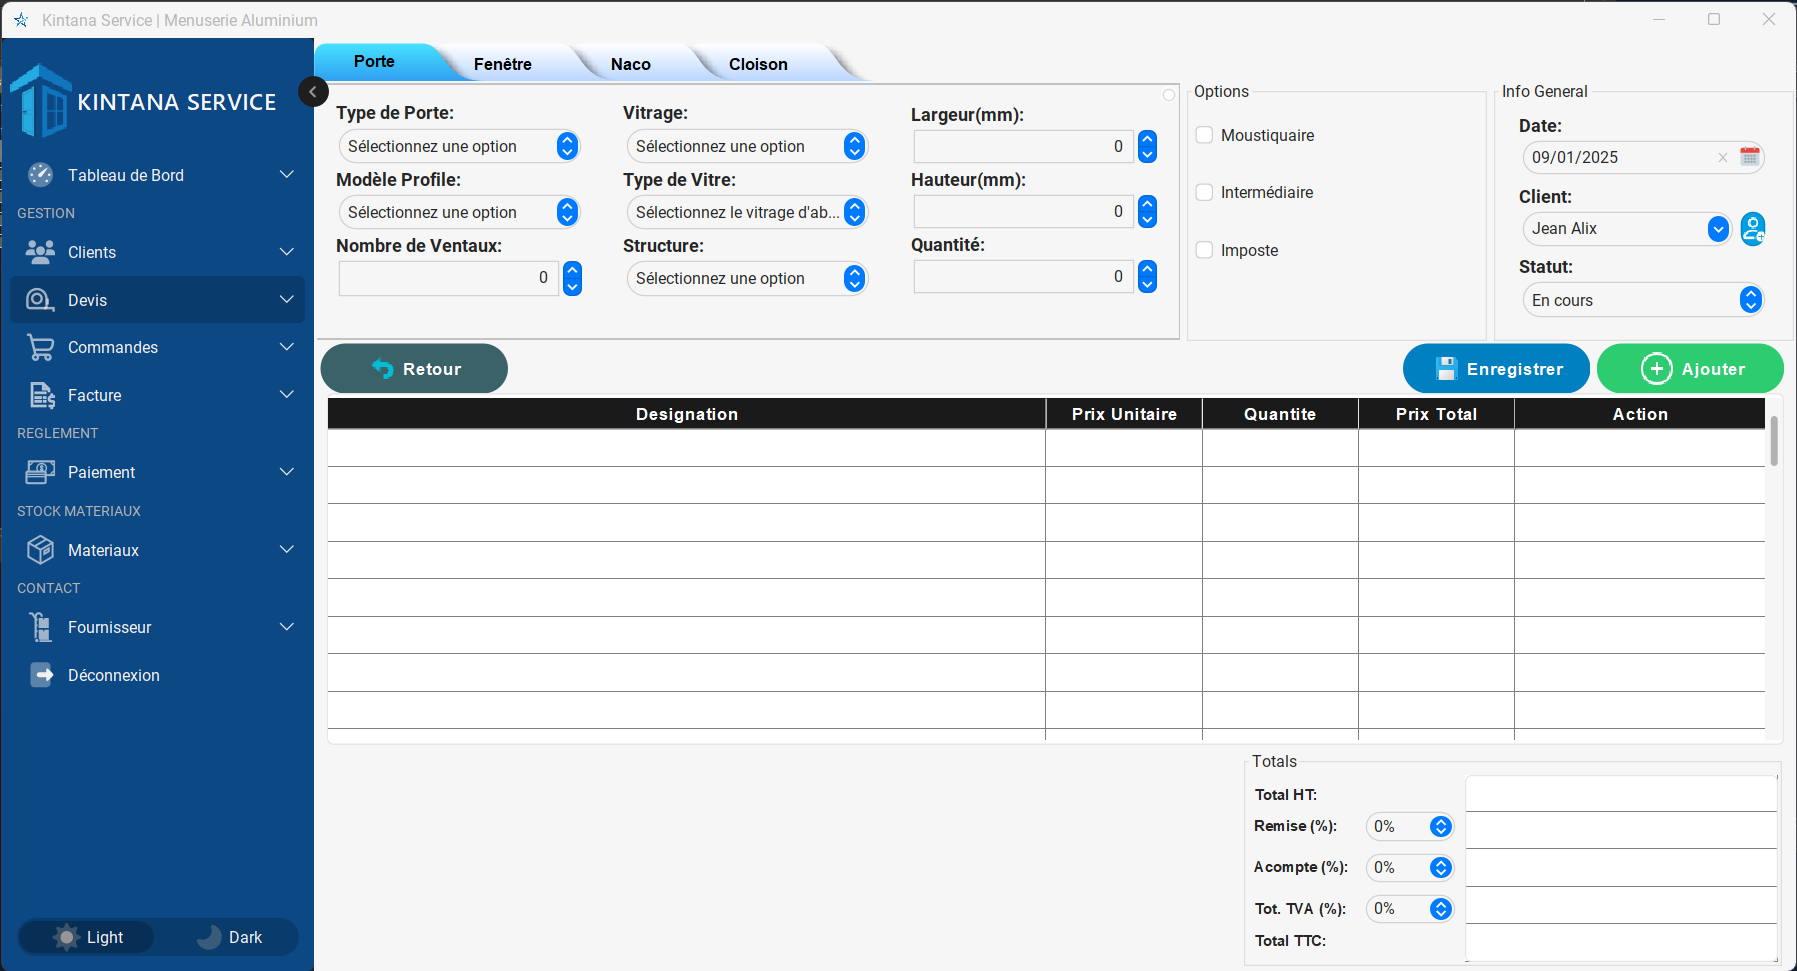
Task: Select the Devis sidebar icon
Action: pyautogui.click(x=40, y=299)
